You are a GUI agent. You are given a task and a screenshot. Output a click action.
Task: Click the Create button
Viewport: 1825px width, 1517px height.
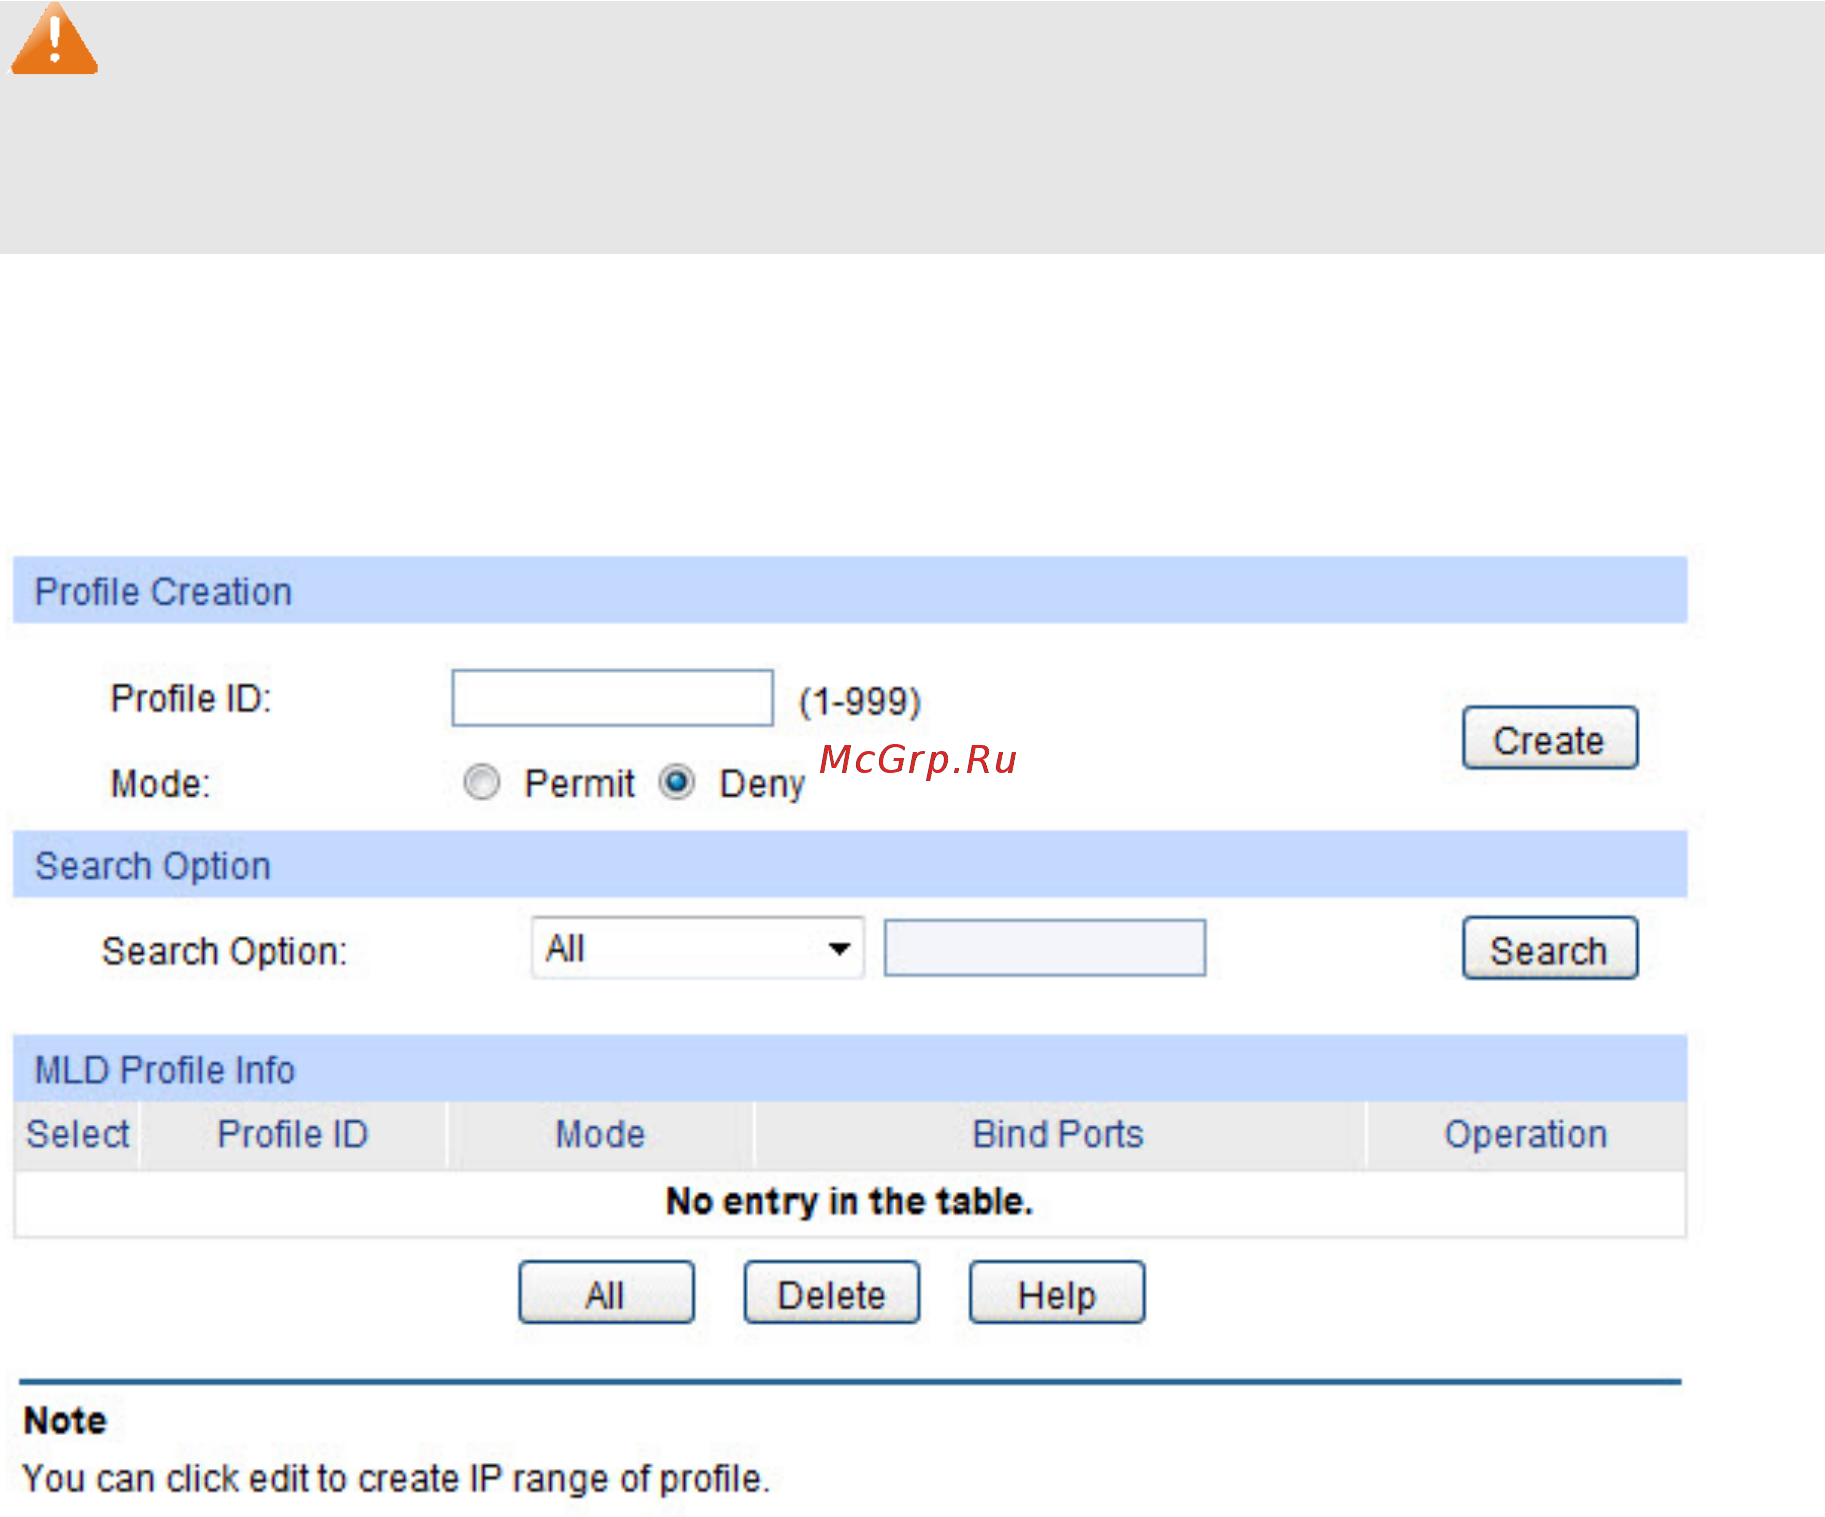(x=1550, y=738)
